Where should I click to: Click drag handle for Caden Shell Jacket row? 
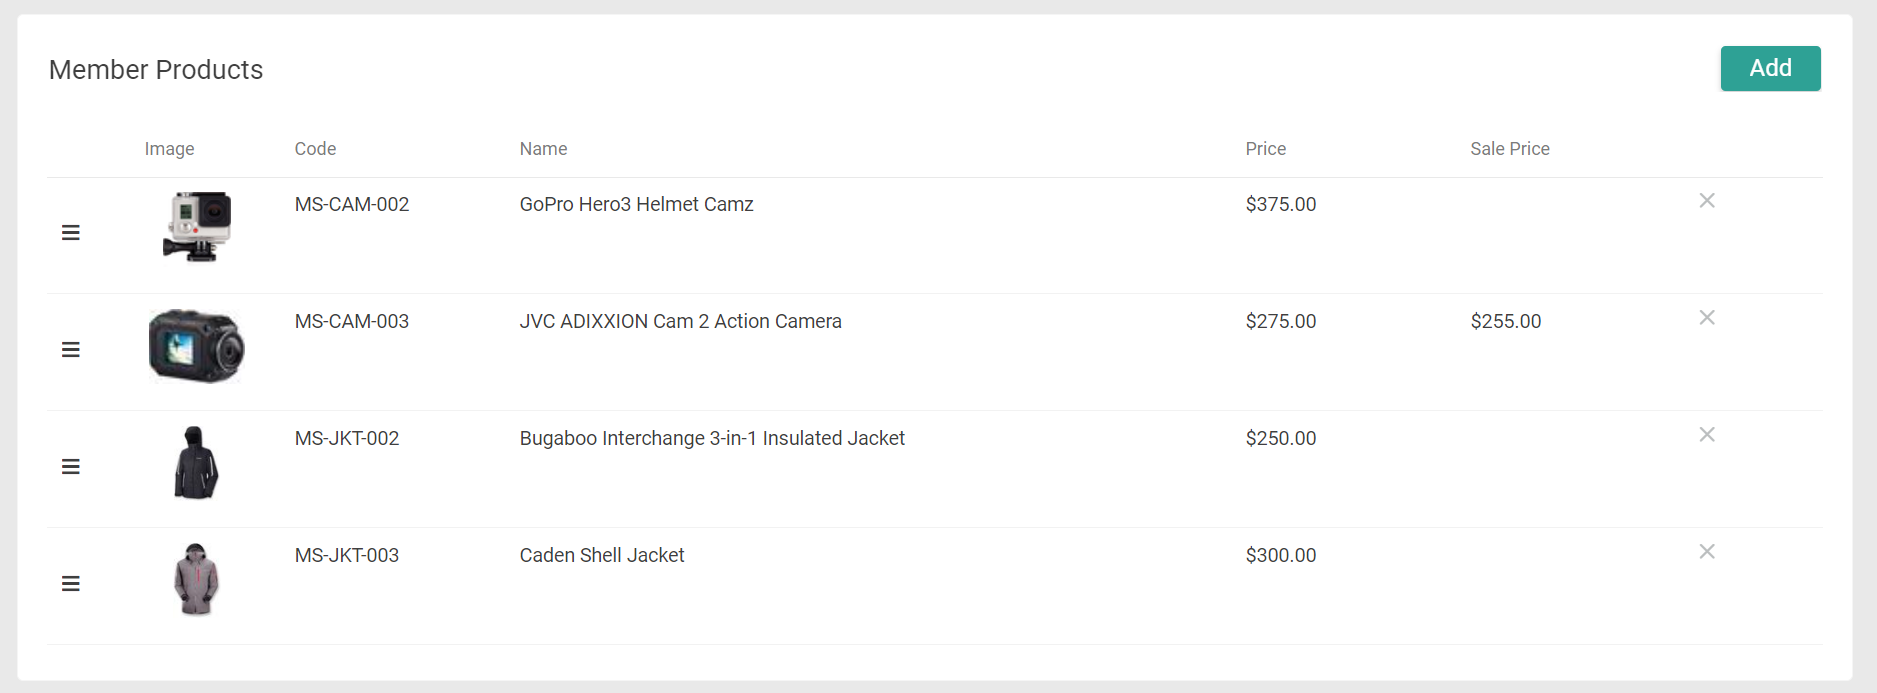[71, 584]
